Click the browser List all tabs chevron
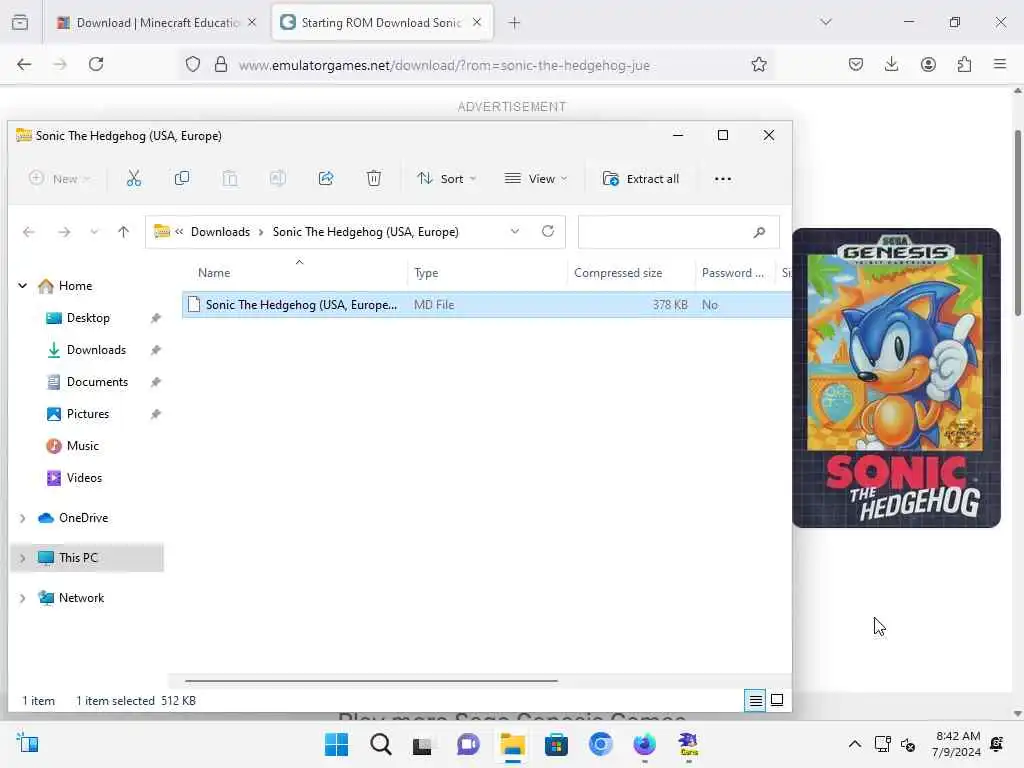 point(826,22)
